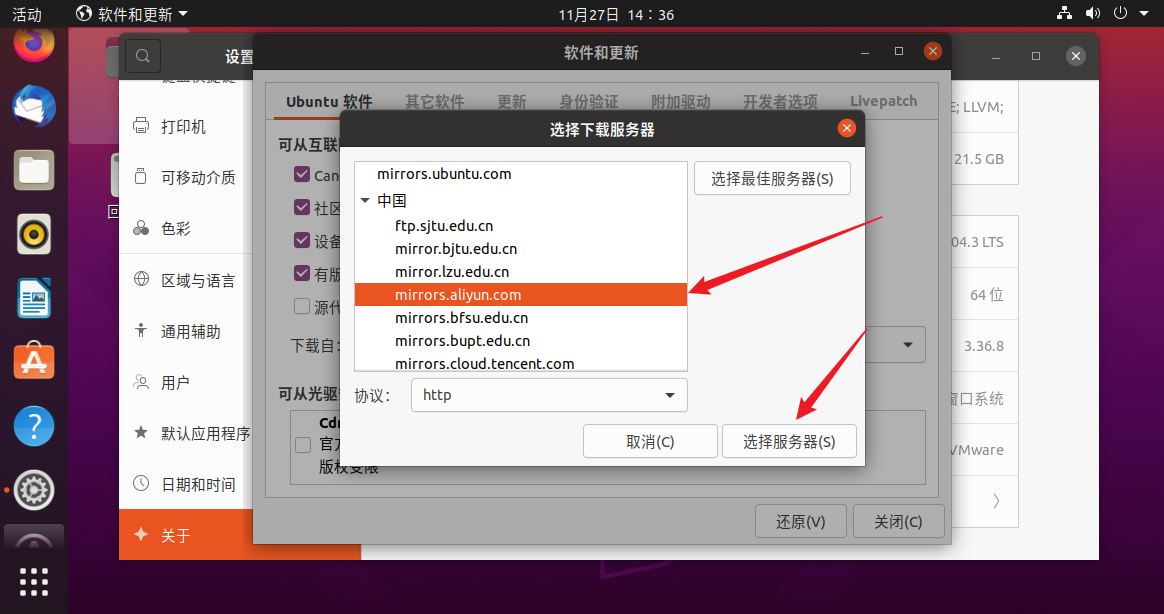The height and width of the screenshot is (614, 1164).
Task: Open 色彩 in Settings sidebar
Action: pyautogui.click(x=186, y=229)
